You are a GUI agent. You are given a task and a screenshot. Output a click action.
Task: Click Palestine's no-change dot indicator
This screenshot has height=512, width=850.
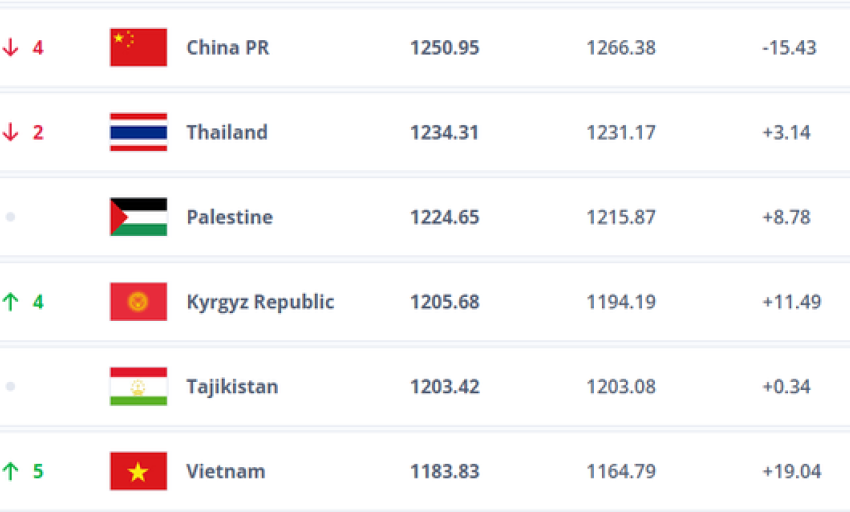10,217
